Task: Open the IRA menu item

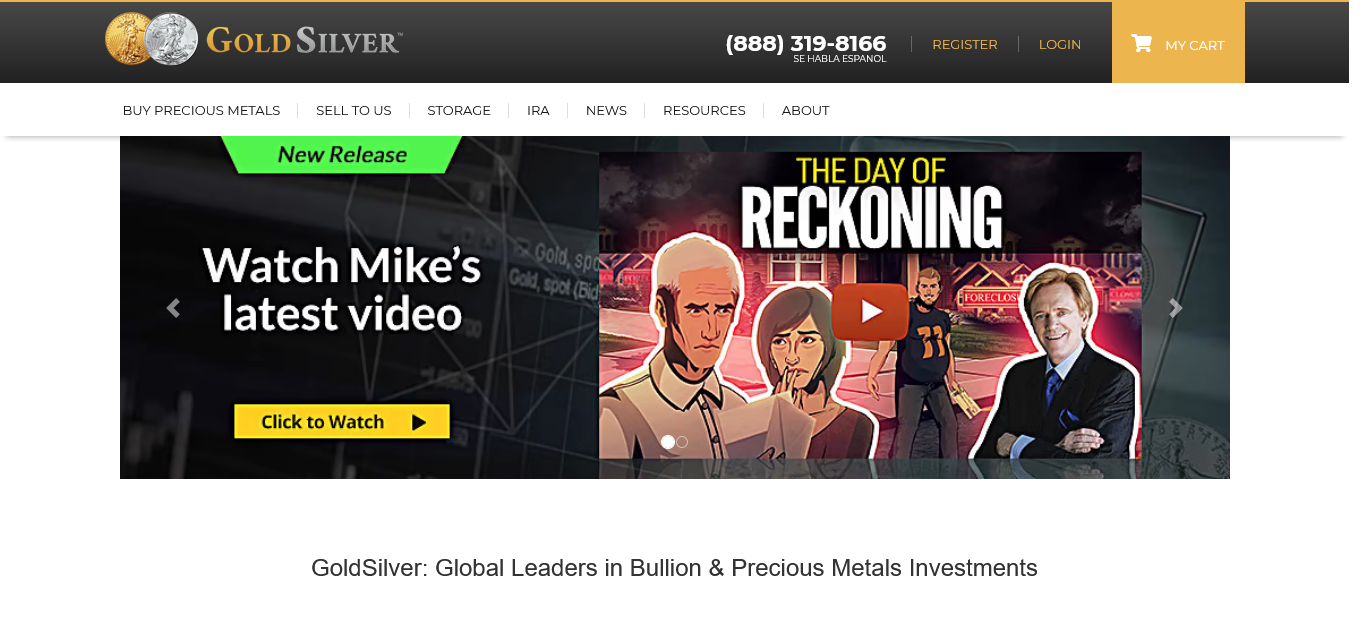Action: (x=538, y=110)
